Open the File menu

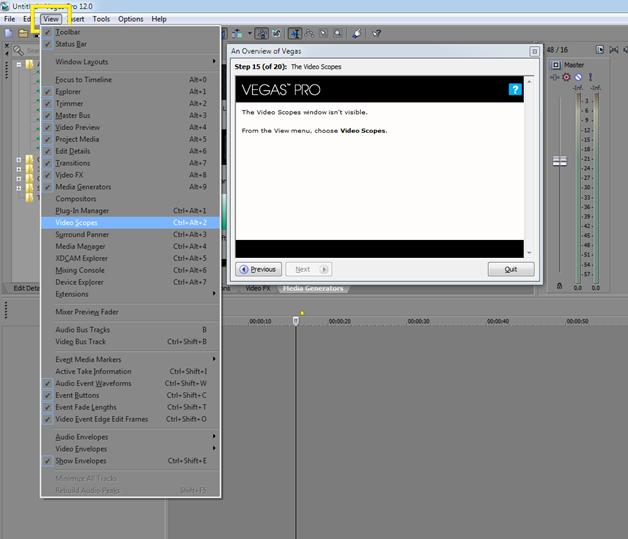pos(9,19)
